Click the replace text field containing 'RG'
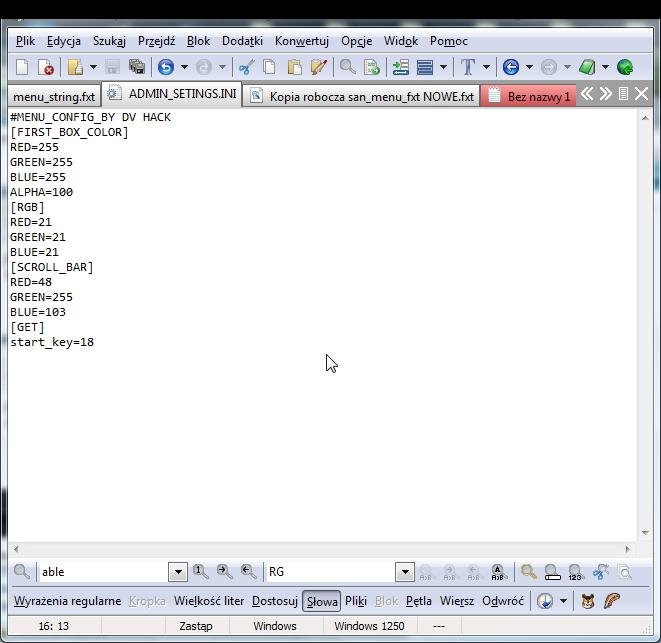The image size is (661, 643). pyautogui.click(x=330, y=572)
